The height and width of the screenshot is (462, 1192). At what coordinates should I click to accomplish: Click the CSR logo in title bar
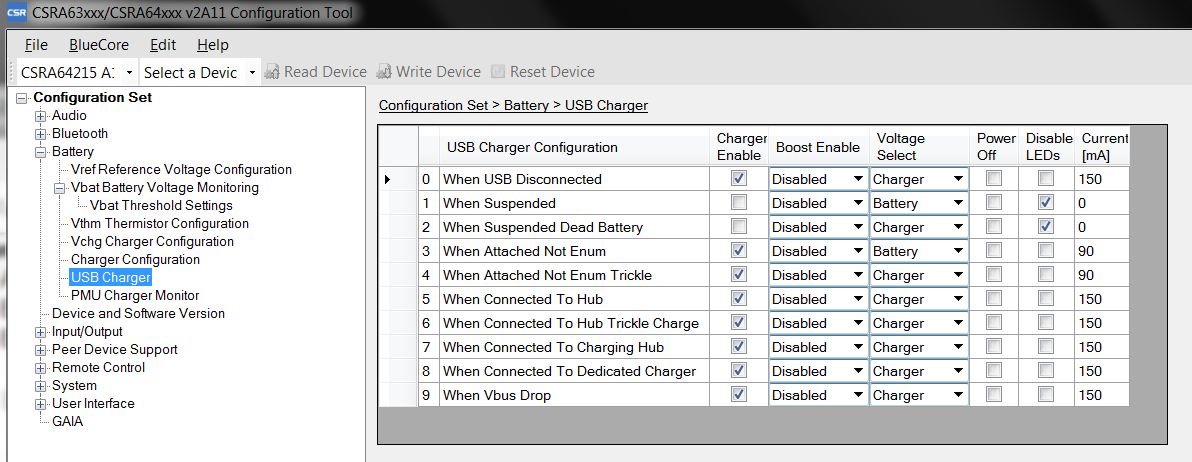14,13
